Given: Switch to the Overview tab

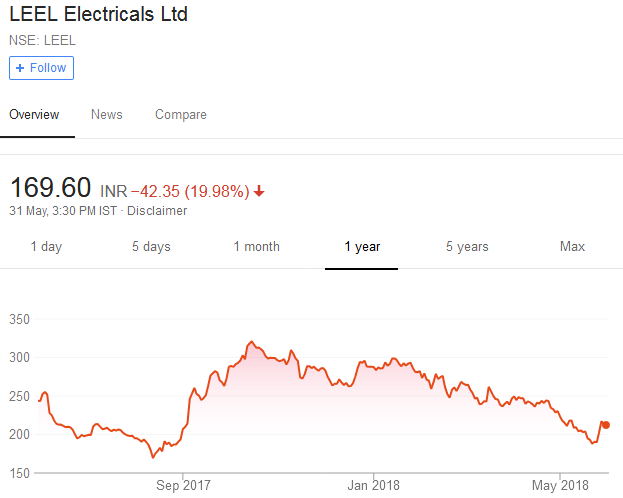Looking at the screenshot, I should coord(34,115).
